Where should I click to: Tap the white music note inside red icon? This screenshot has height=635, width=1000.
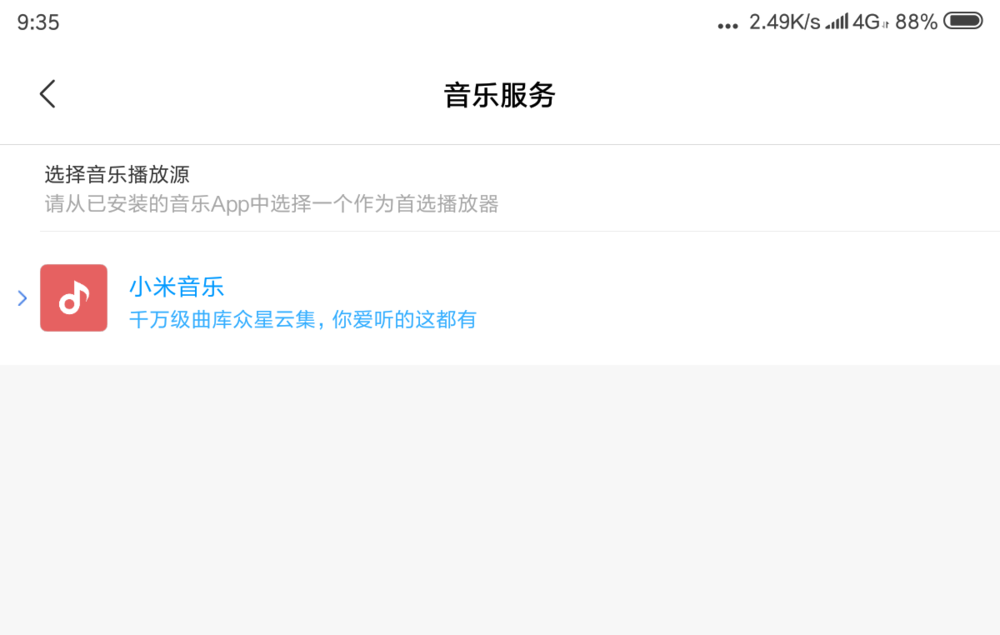(74, 298)
